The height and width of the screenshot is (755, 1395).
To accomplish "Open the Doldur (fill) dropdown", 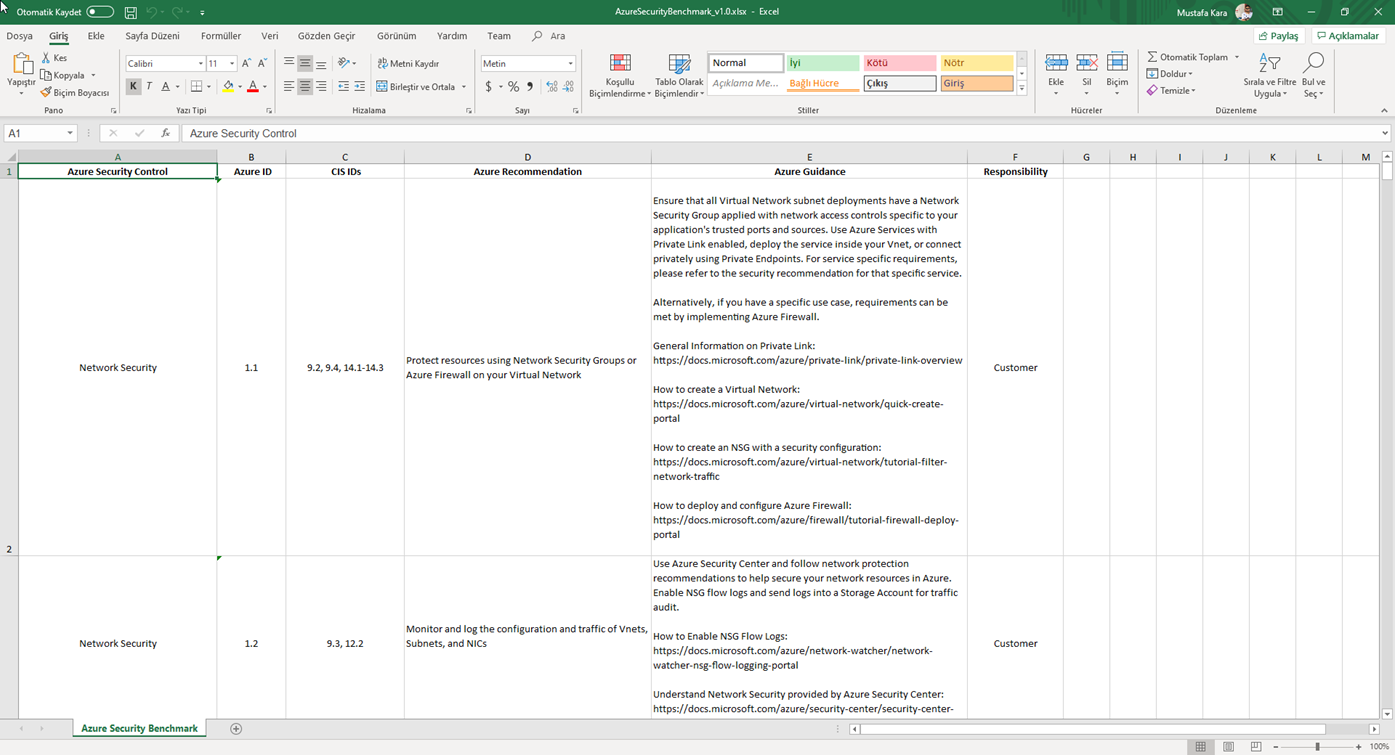I will (x=1170, y=74).
